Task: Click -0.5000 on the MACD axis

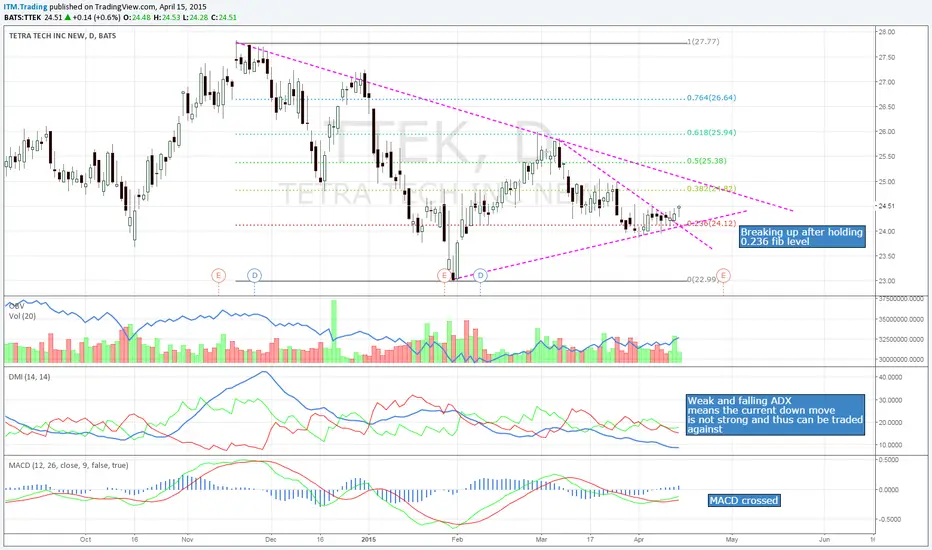Action: point(888,520)
